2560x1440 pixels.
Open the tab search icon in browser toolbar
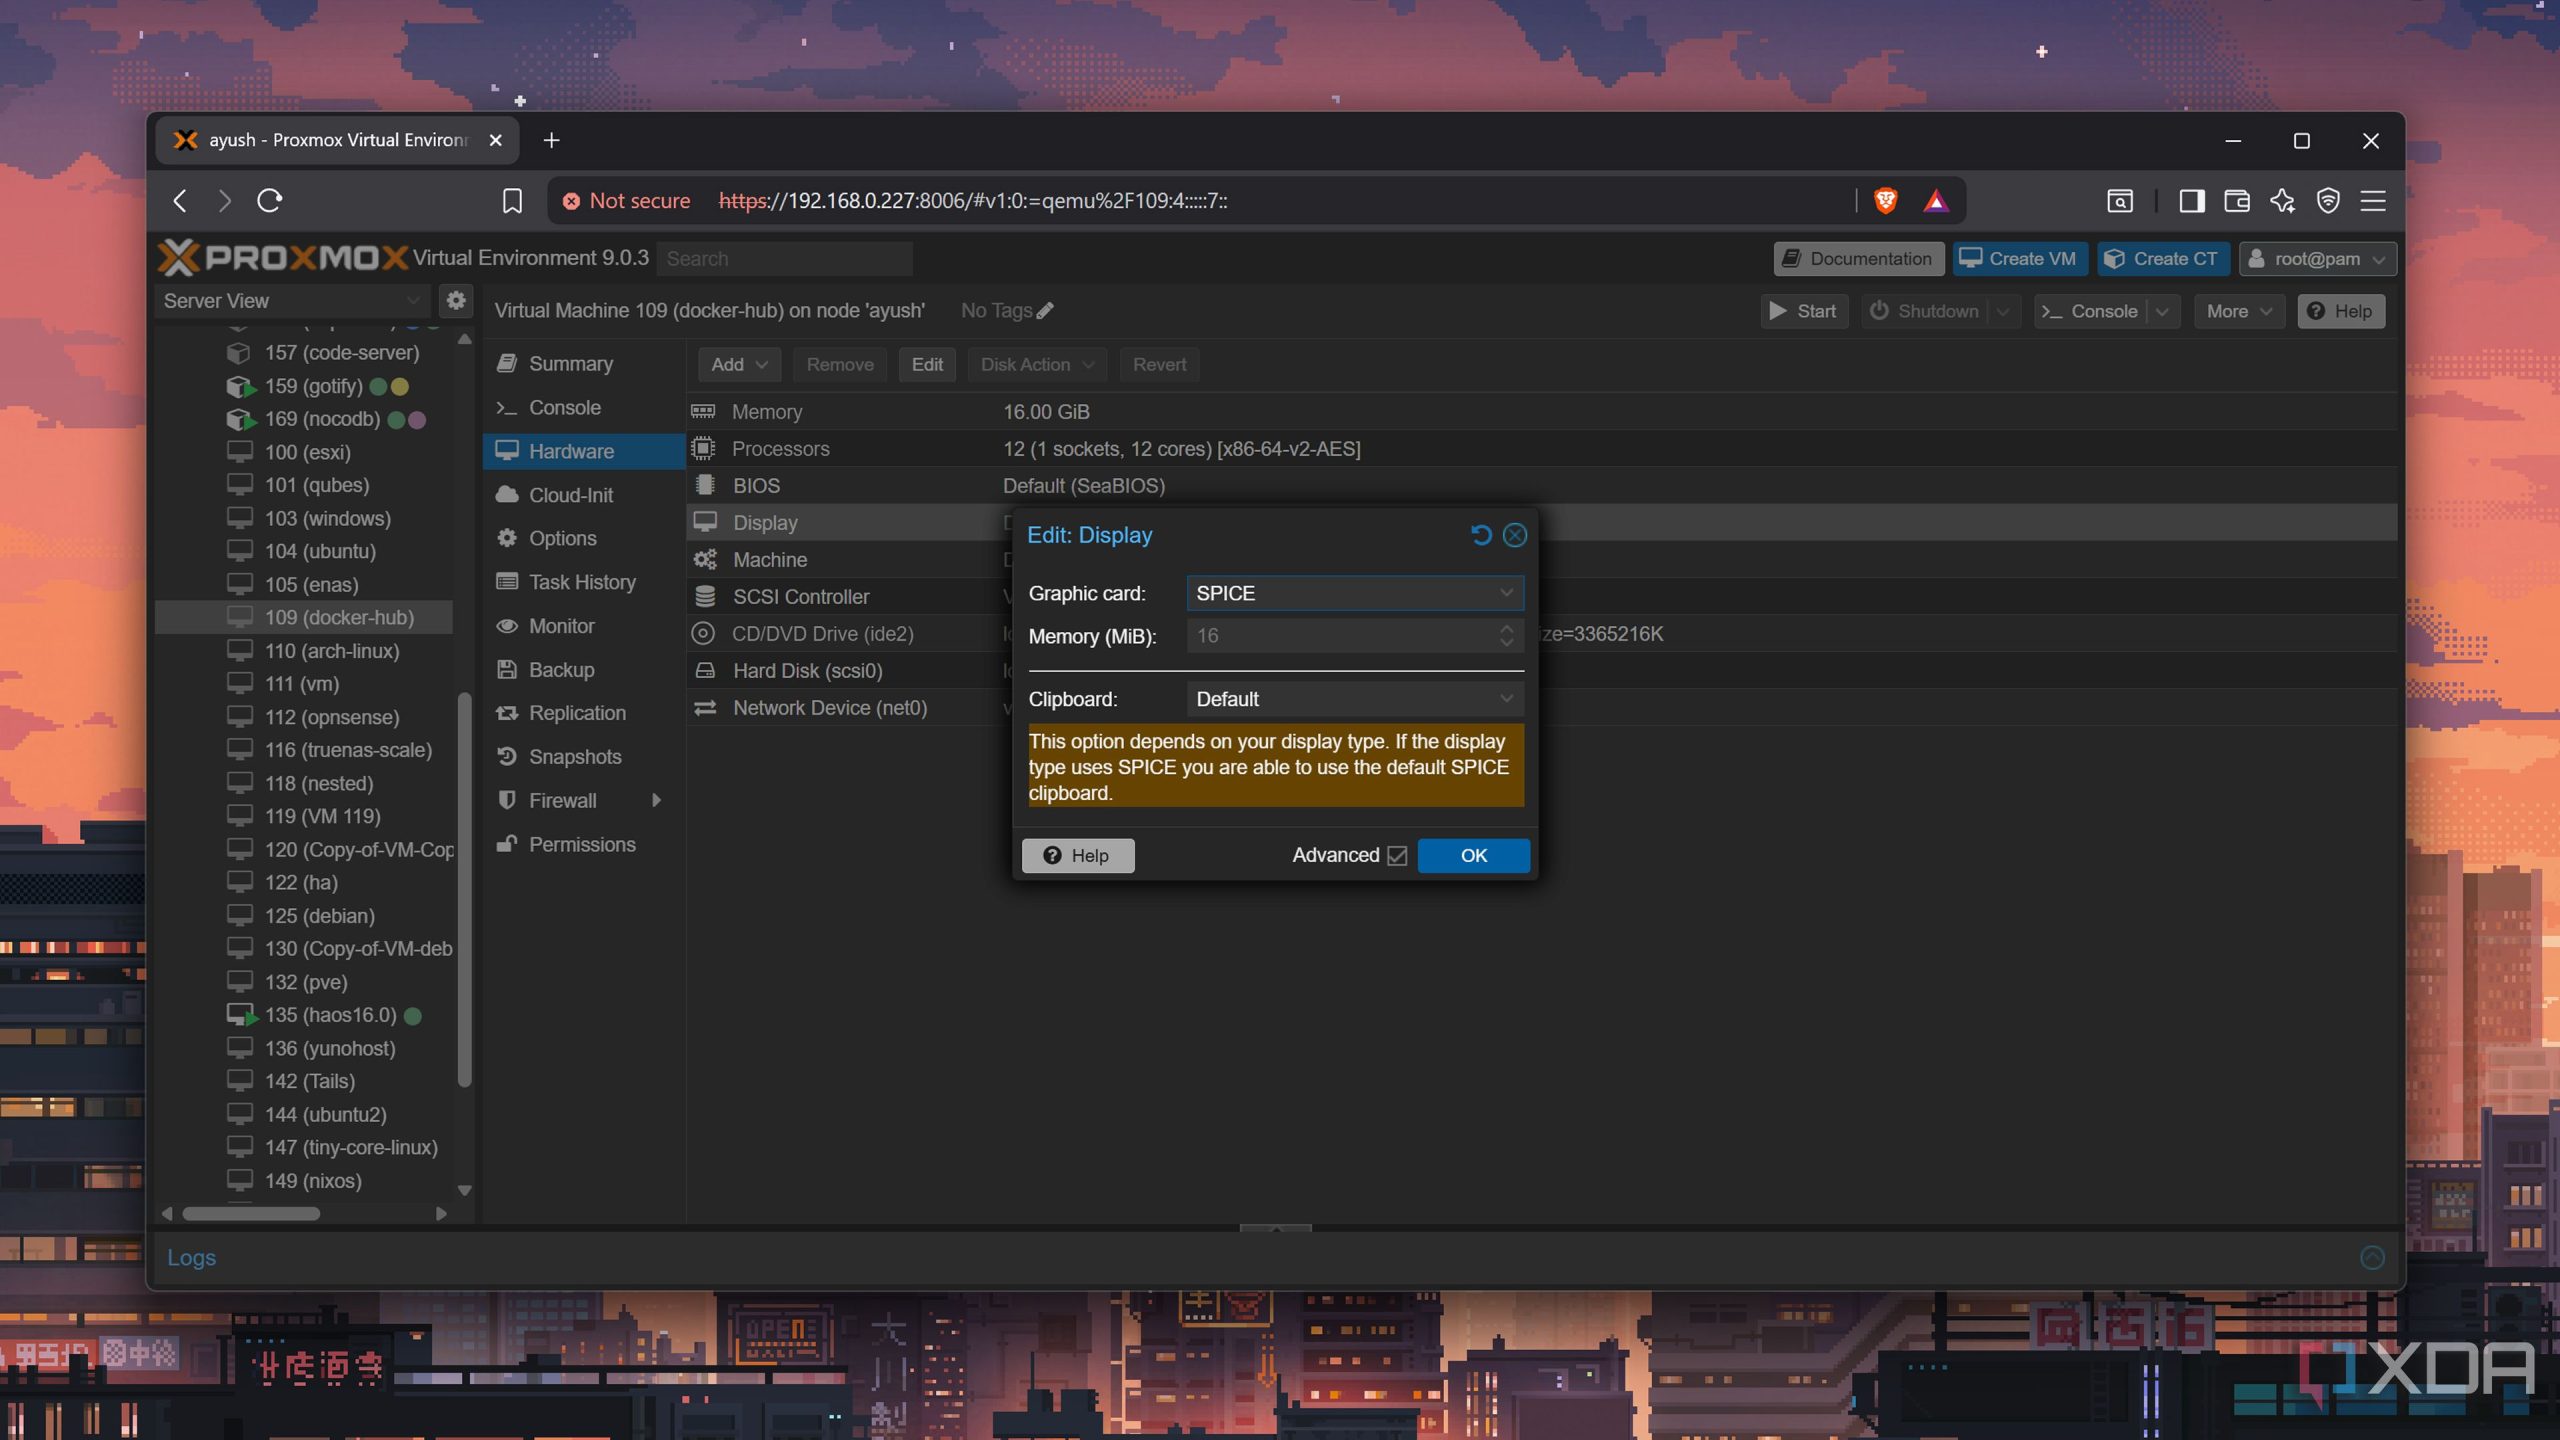point(2119,201)
